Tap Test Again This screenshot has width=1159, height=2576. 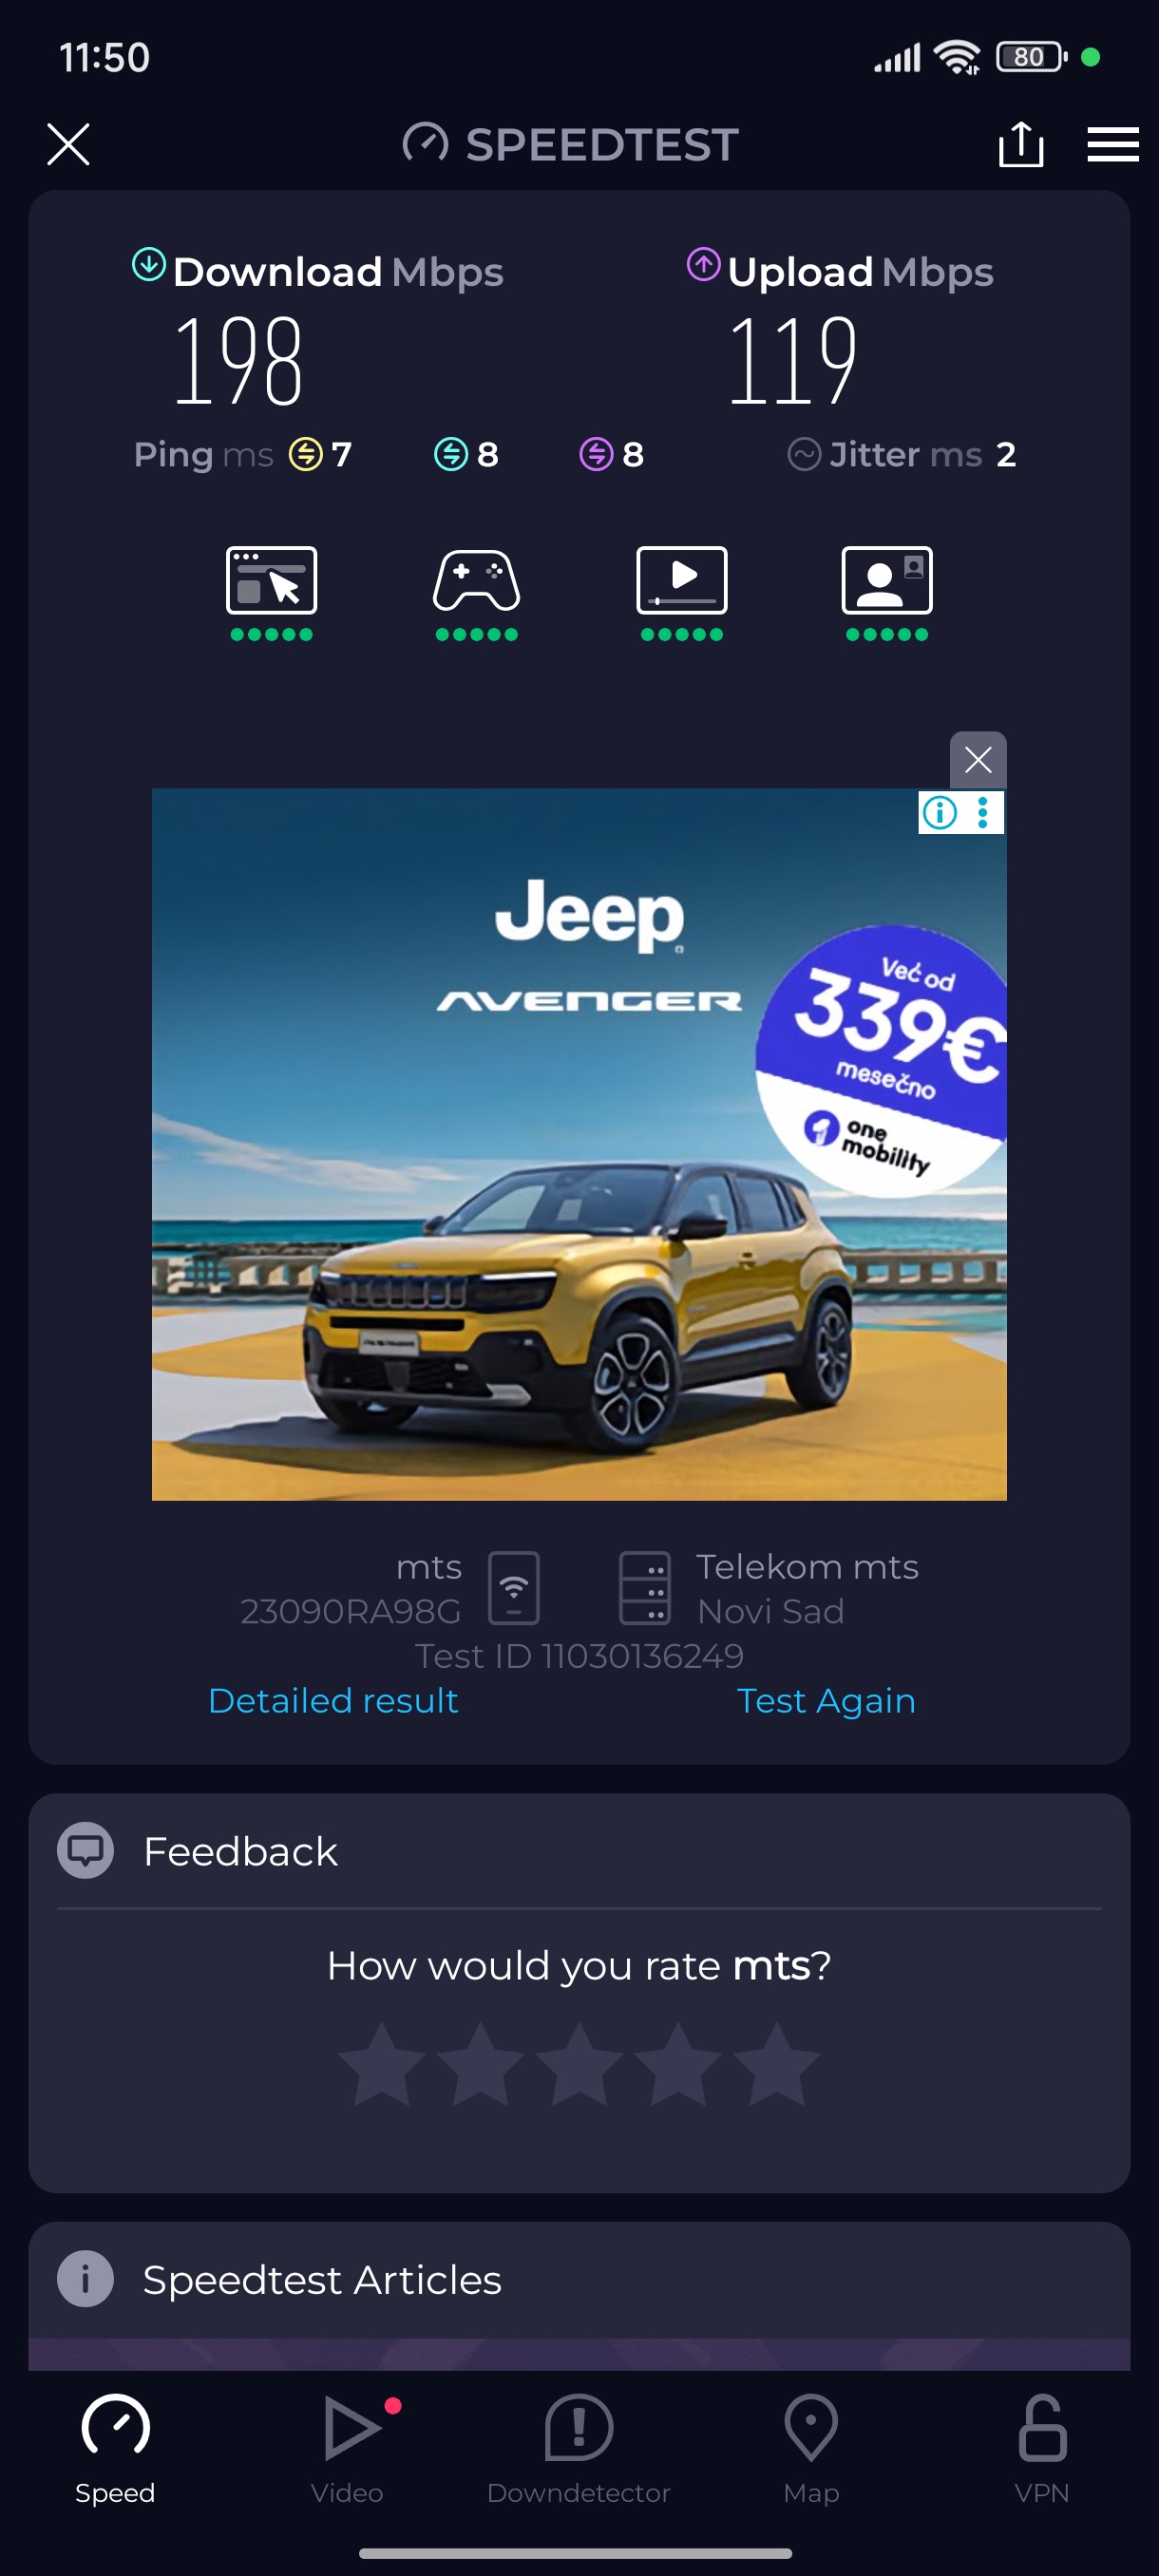pos(826,1701)
